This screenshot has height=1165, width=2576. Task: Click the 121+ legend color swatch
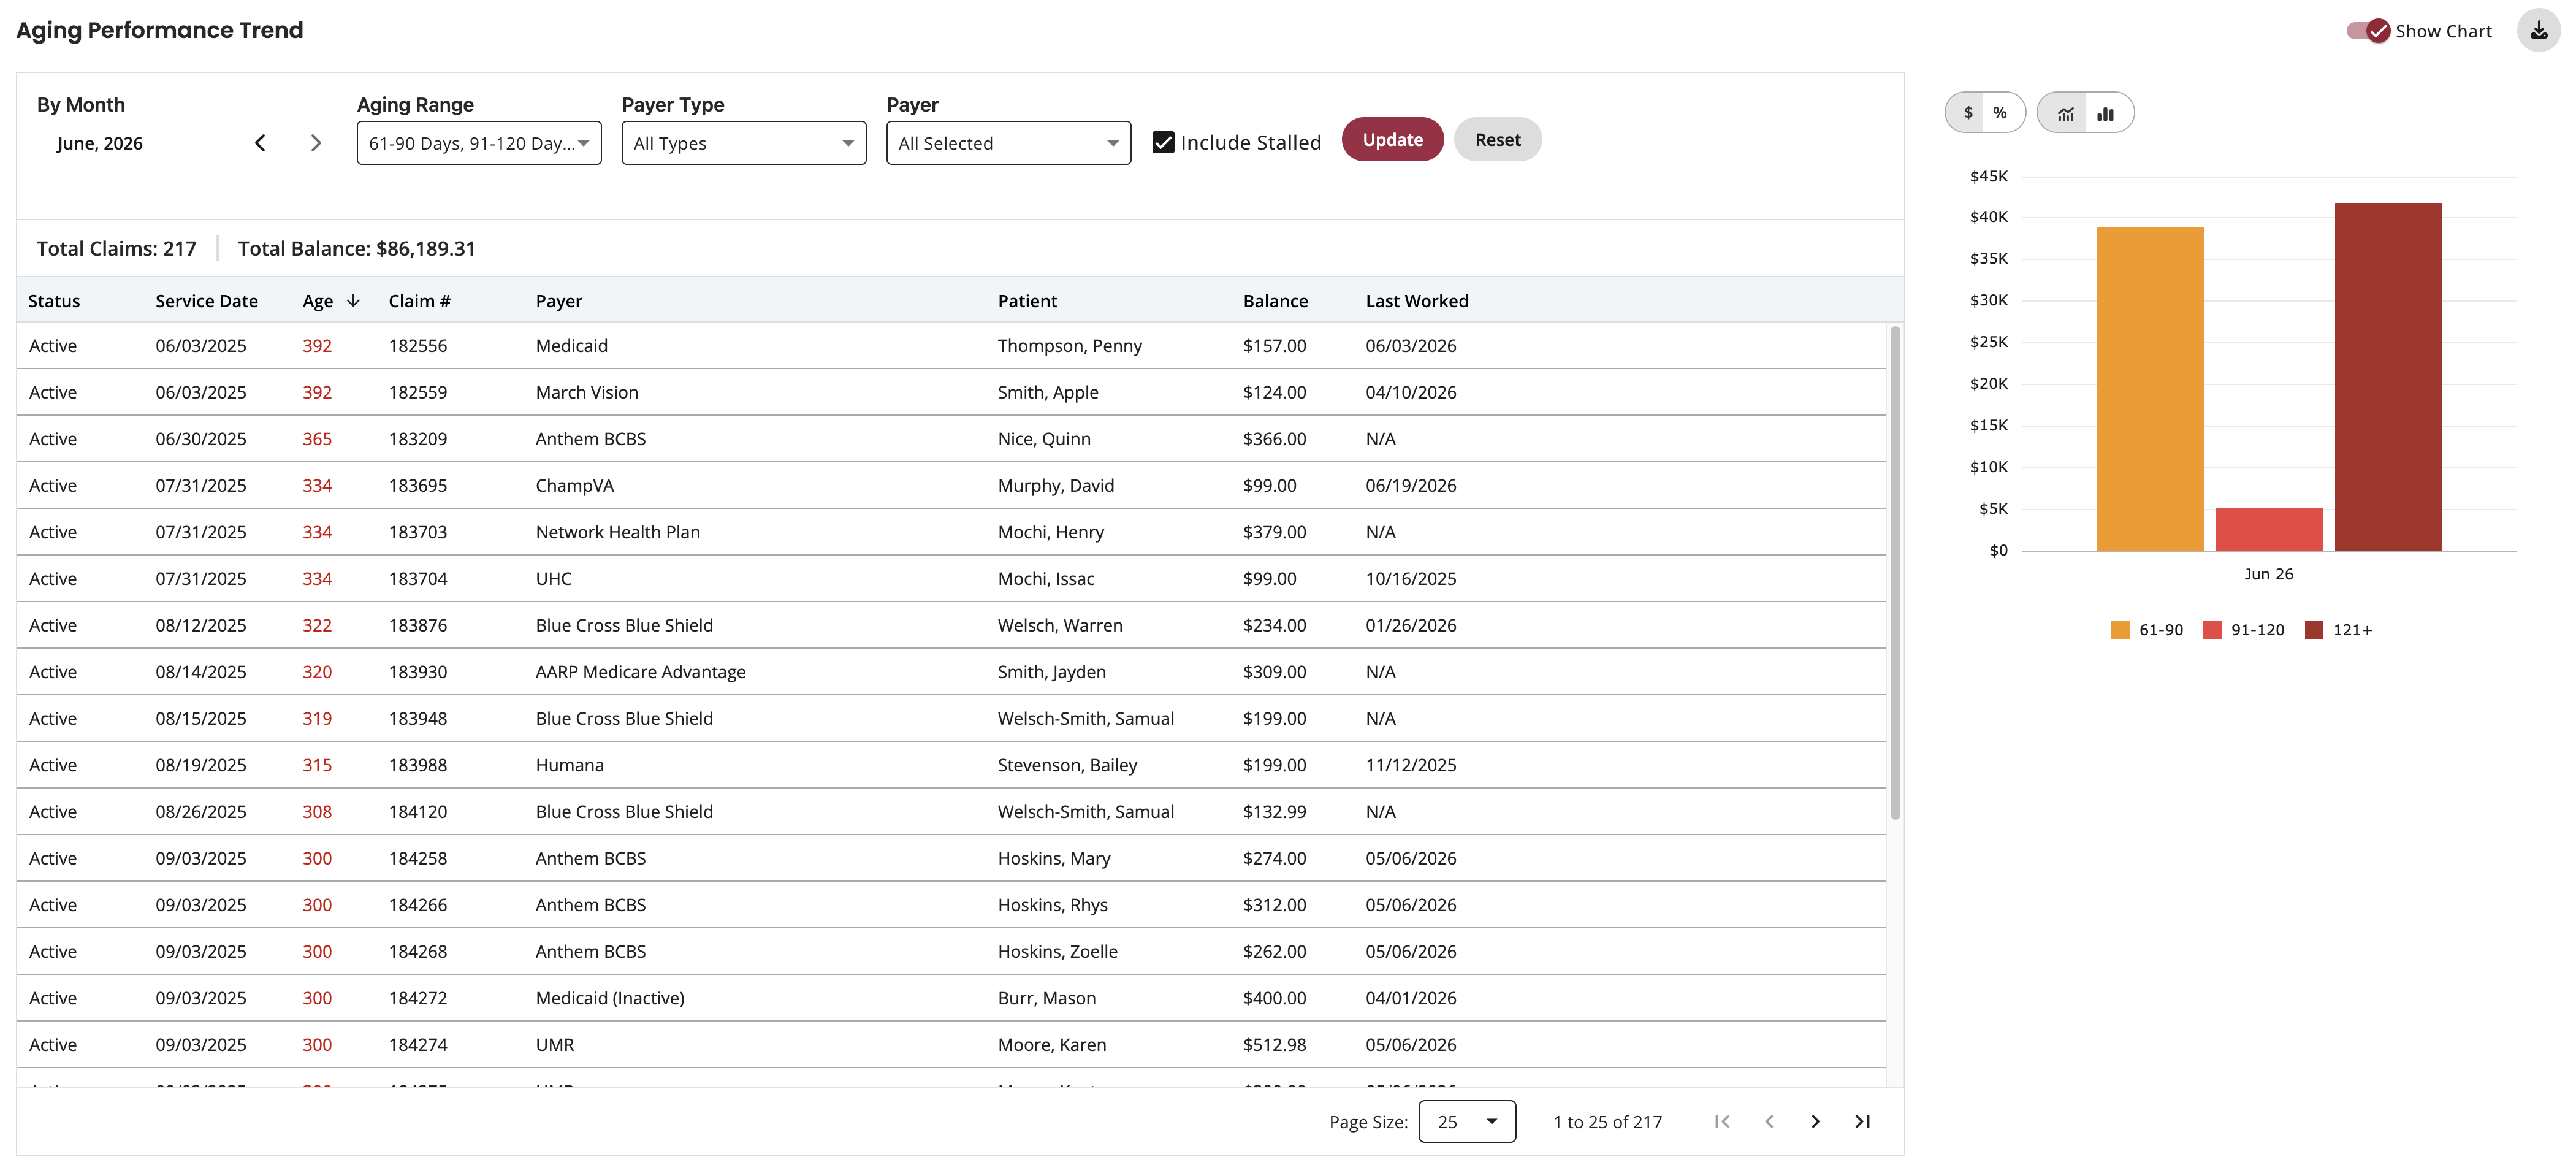click(x=2313, y=629)
